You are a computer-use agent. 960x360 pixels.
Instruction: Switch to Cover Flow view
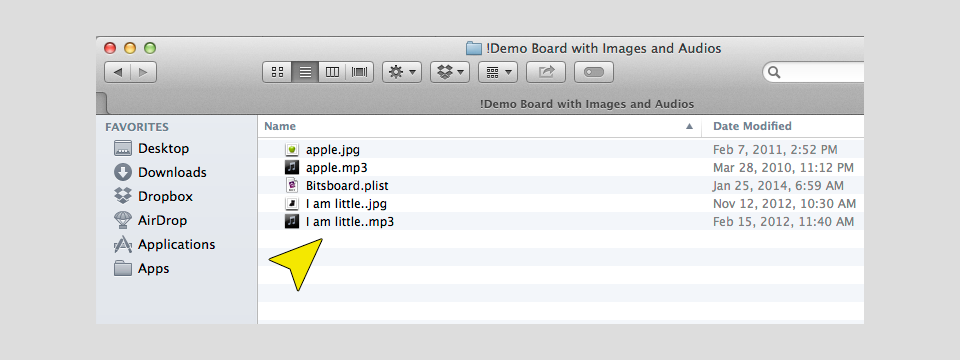point(360,72)
